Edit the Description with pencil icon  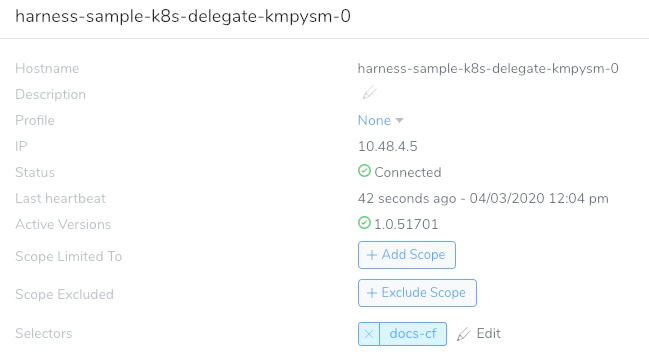click(x=370, y=93)
